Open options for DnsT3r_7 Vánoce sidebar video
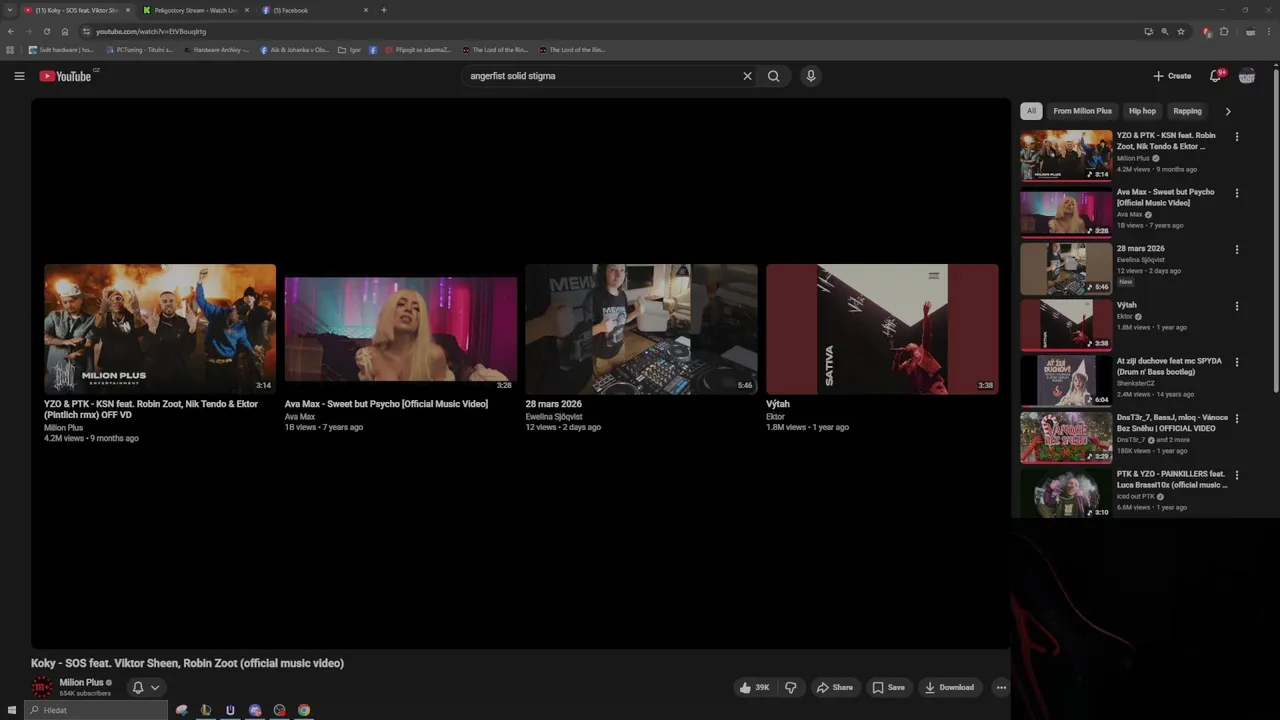 pyautogui.click(x=1237, y=419)
